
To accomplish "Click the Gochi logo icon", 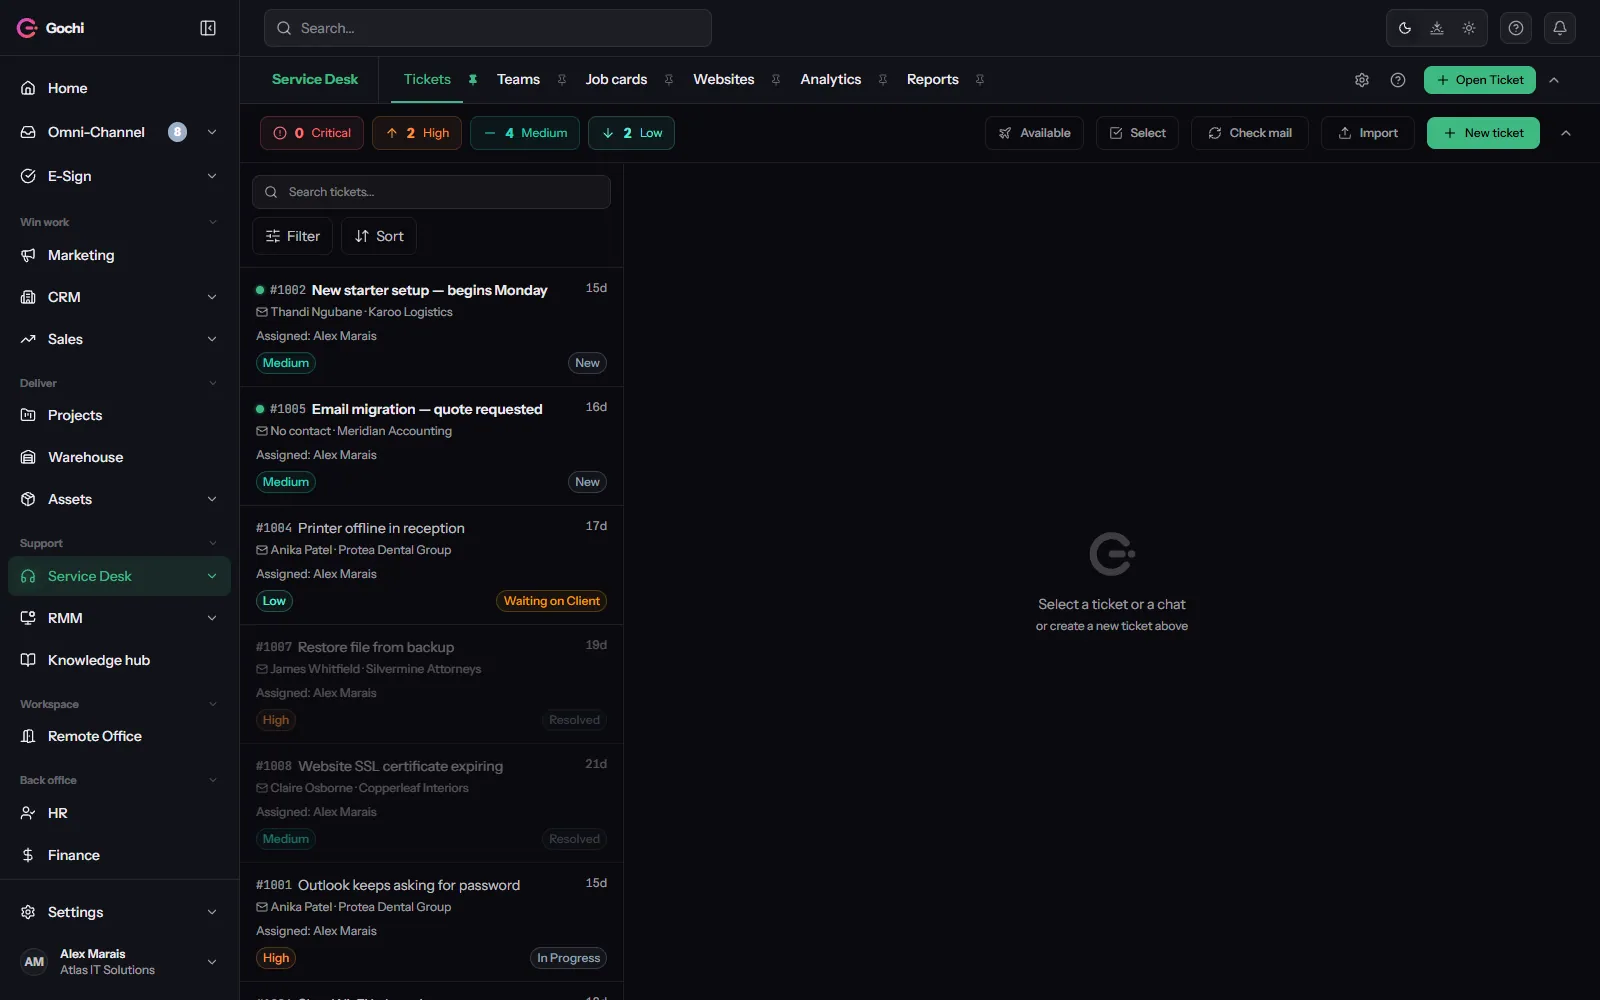I will 27,28.
